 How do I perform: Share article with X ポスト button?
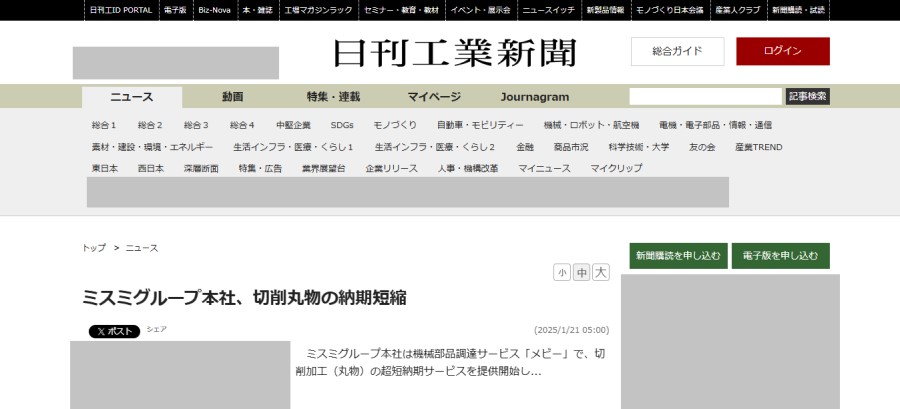tap(114, 331)
